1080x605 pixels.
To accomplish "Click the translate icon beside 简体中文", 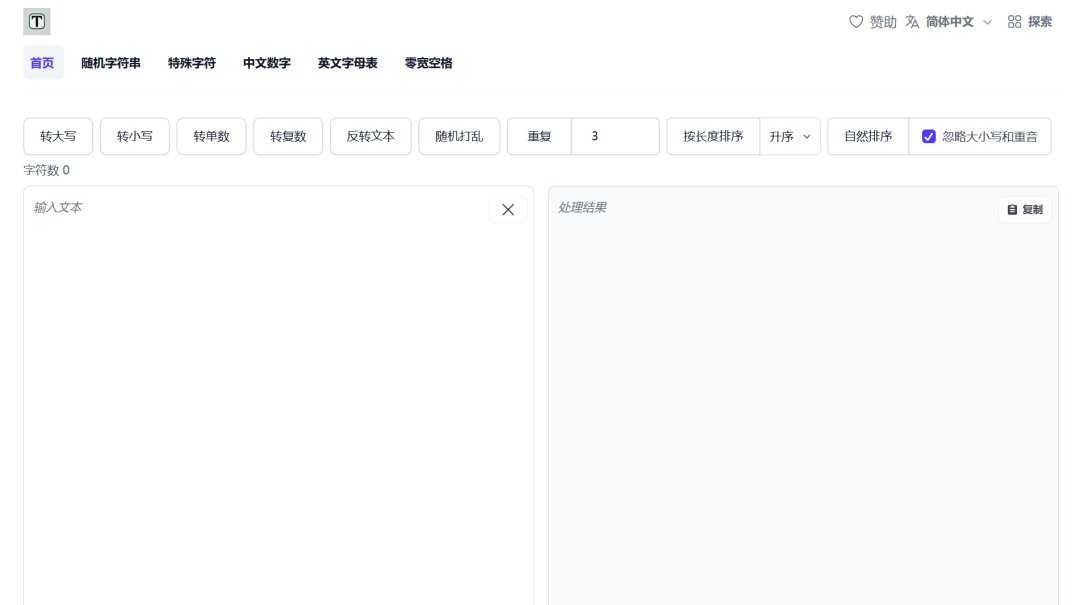I will pyautogui.click(x=912, y=21).
